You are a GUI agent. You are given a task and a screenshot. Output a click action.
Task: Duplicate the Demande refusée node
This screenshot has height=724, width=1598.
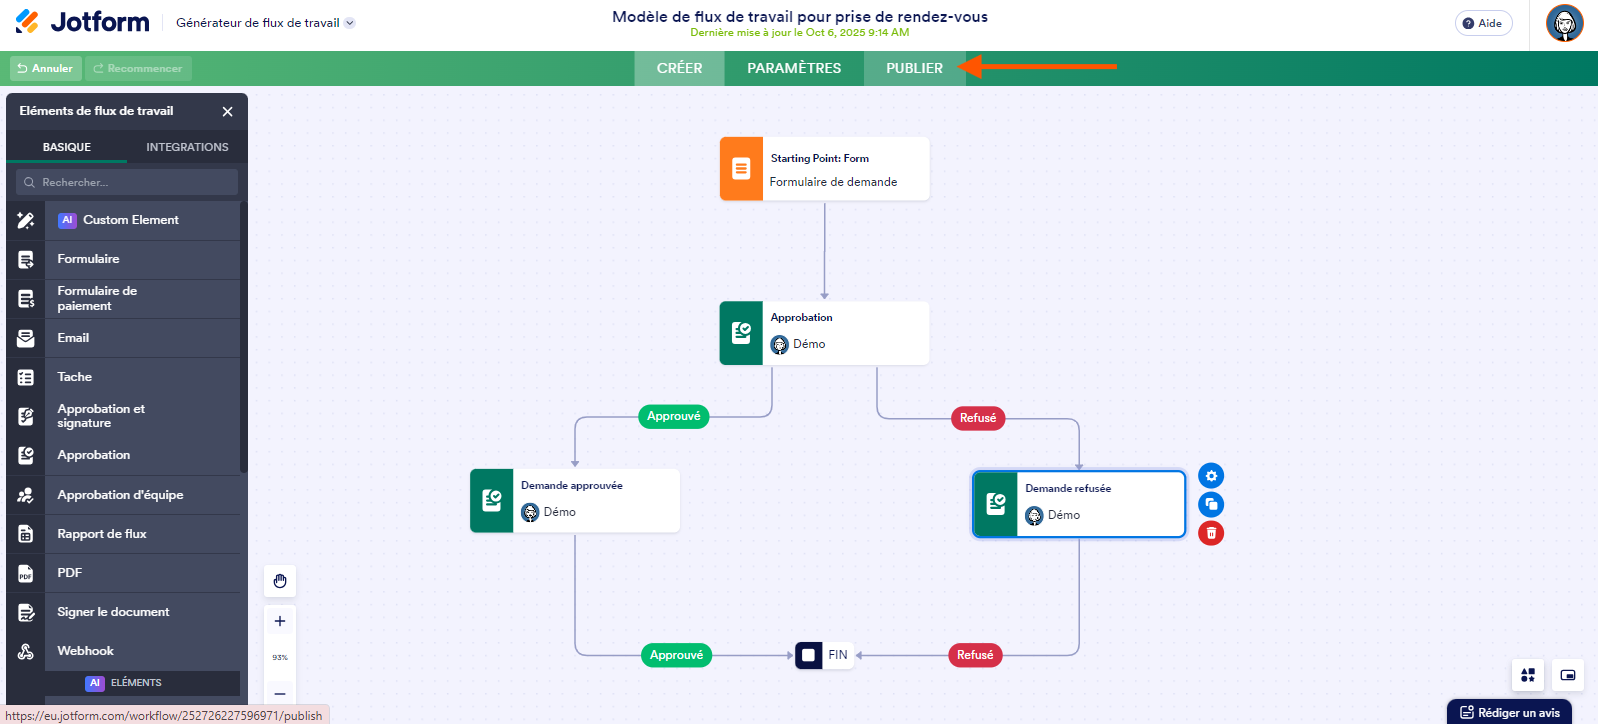pyautogui.click(x=1211, y=504)
